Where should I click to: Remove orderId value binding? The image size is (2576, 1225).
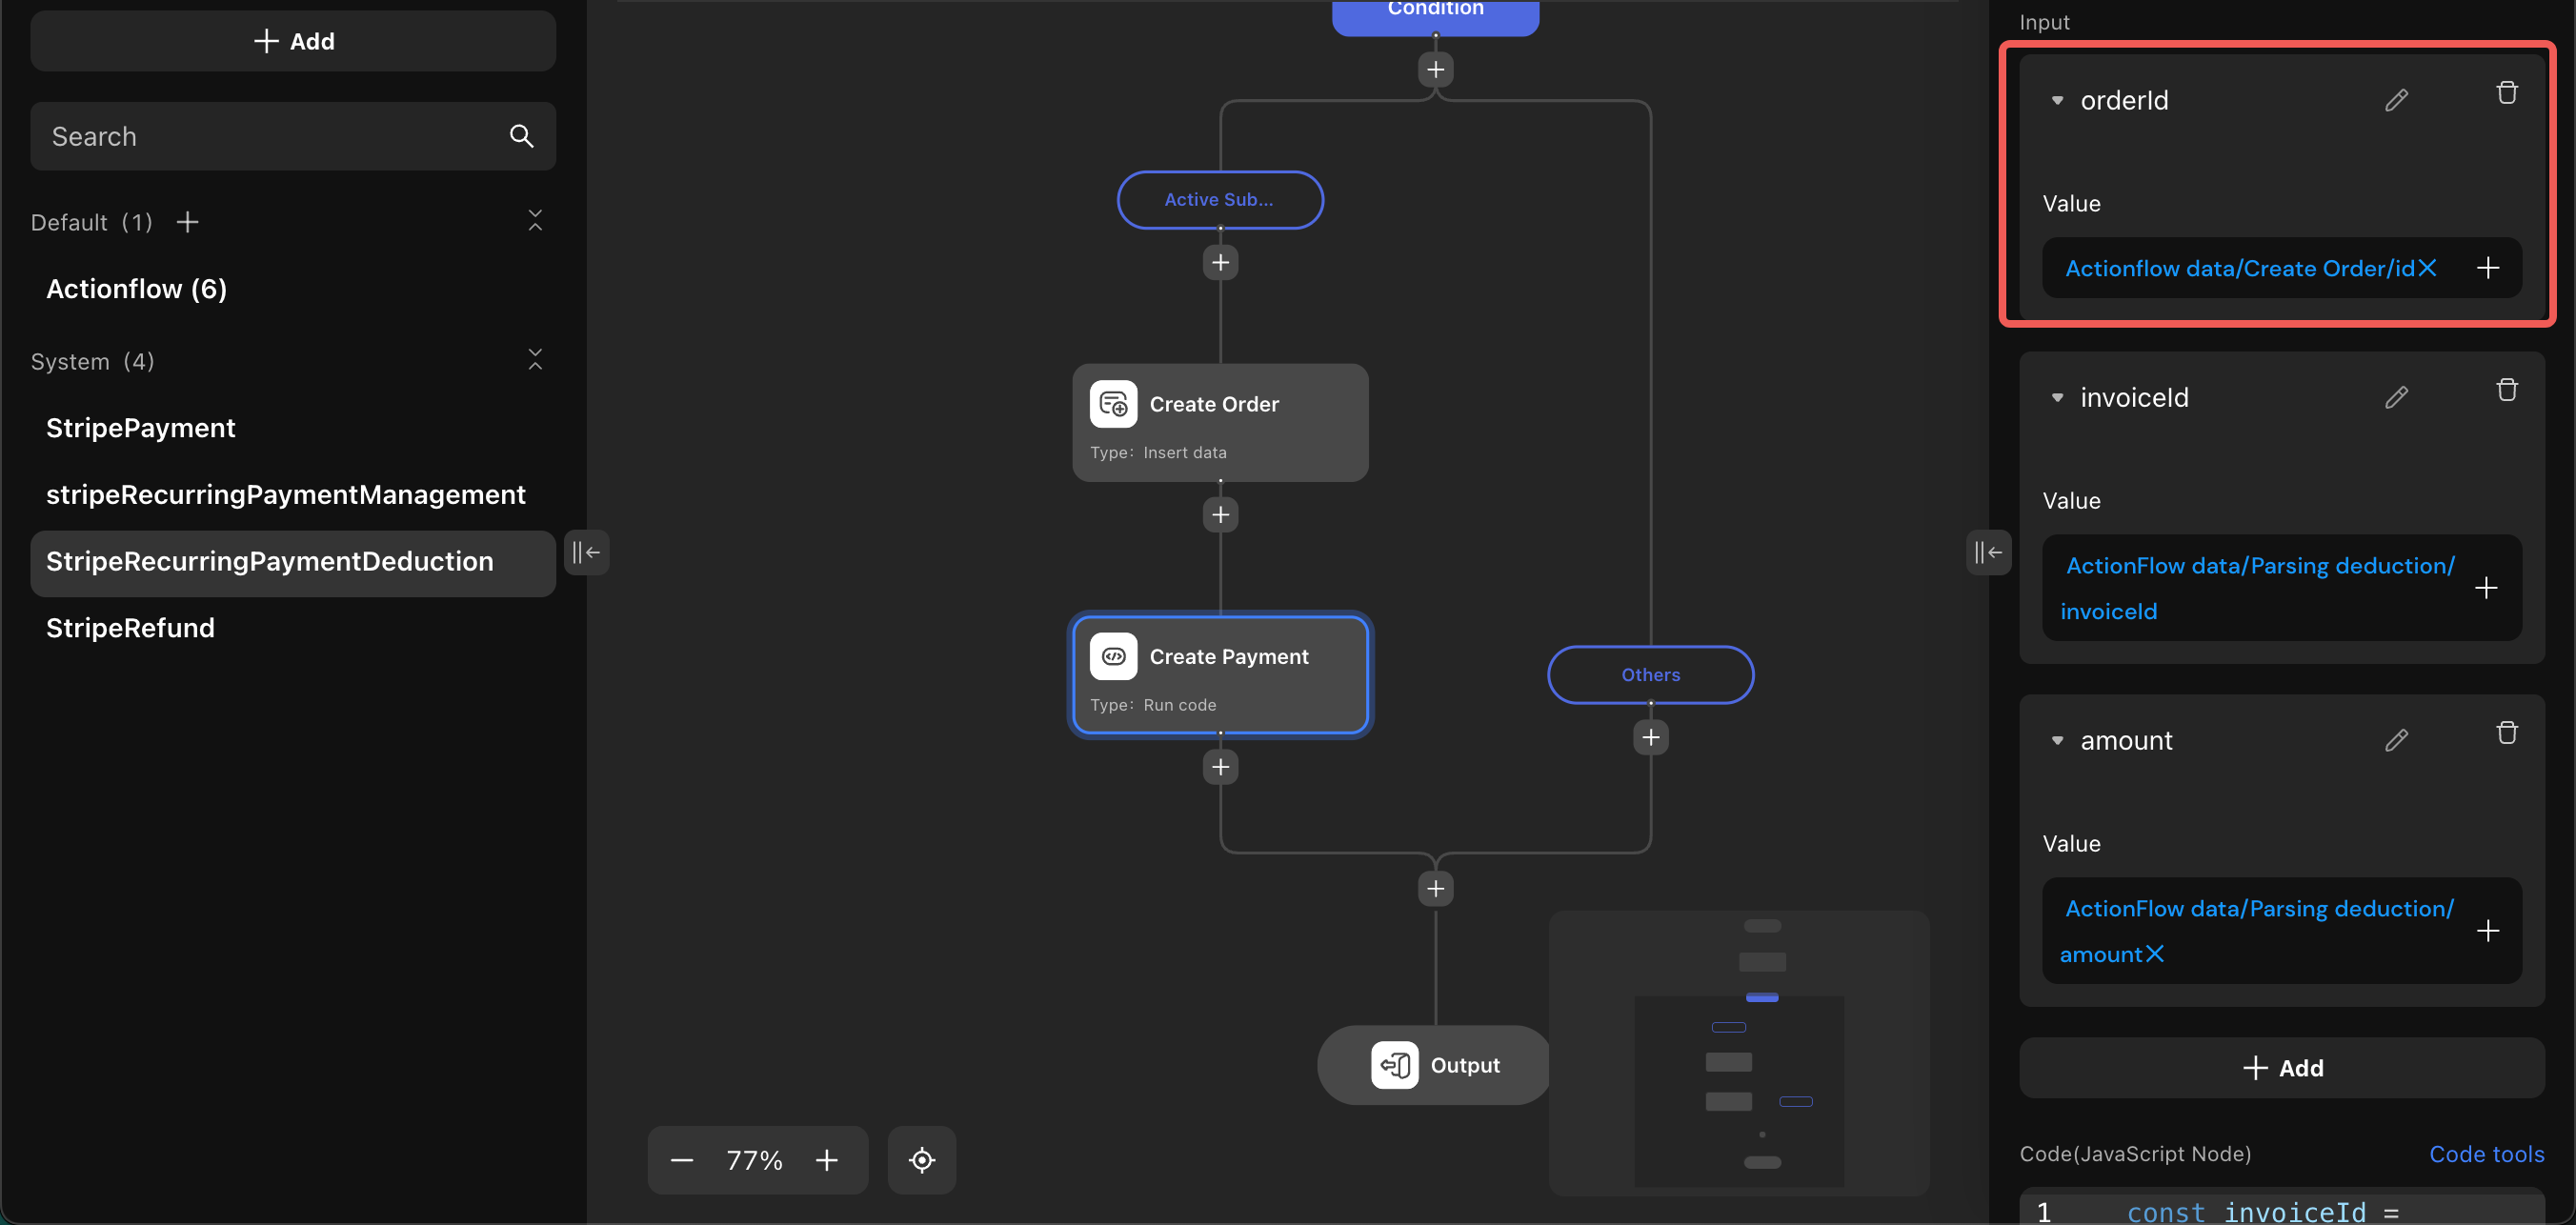(2427, 268)
